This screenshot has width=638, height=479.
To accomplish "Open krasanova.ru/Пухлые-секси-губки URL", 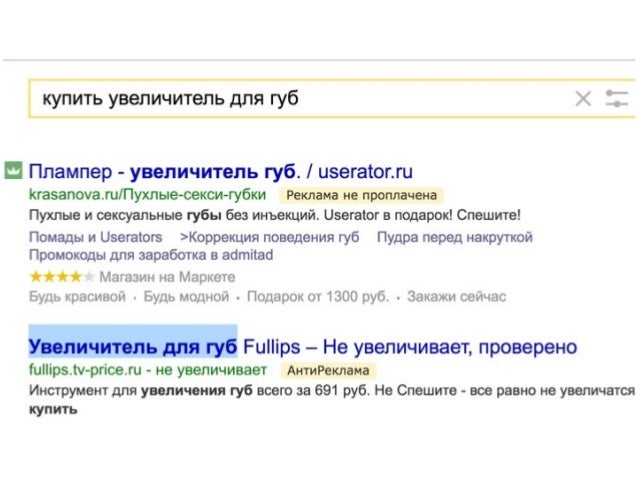I will [x=147, y=195].
